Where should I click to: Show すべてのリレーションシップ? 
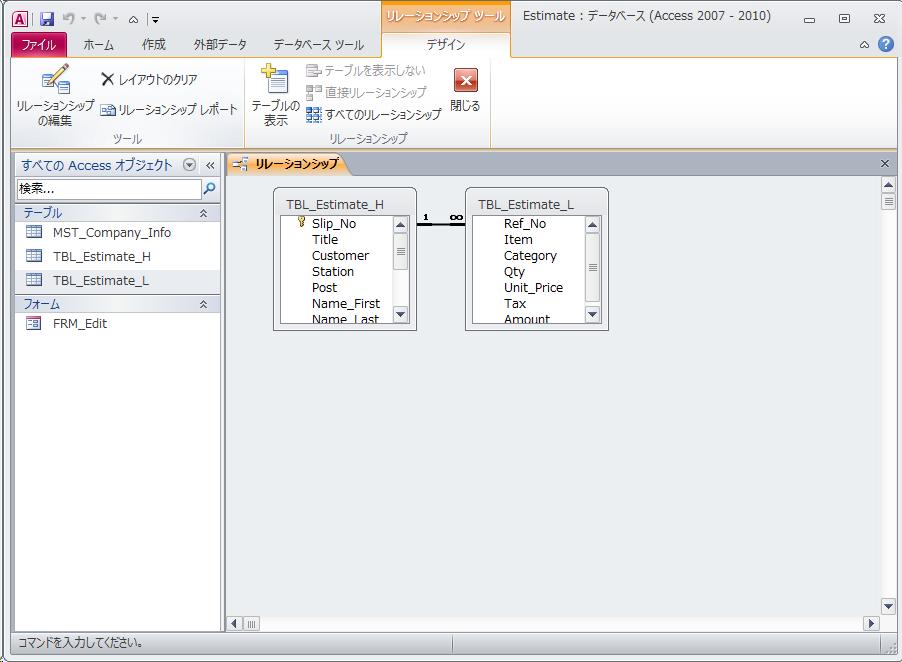tap(374, 114)
